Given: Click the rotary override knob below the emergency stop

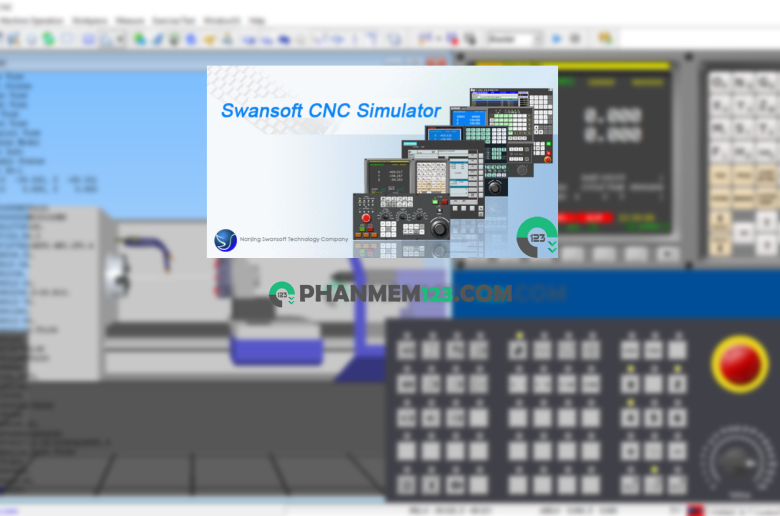Looking at the screenshot, I should coord(738,461).
